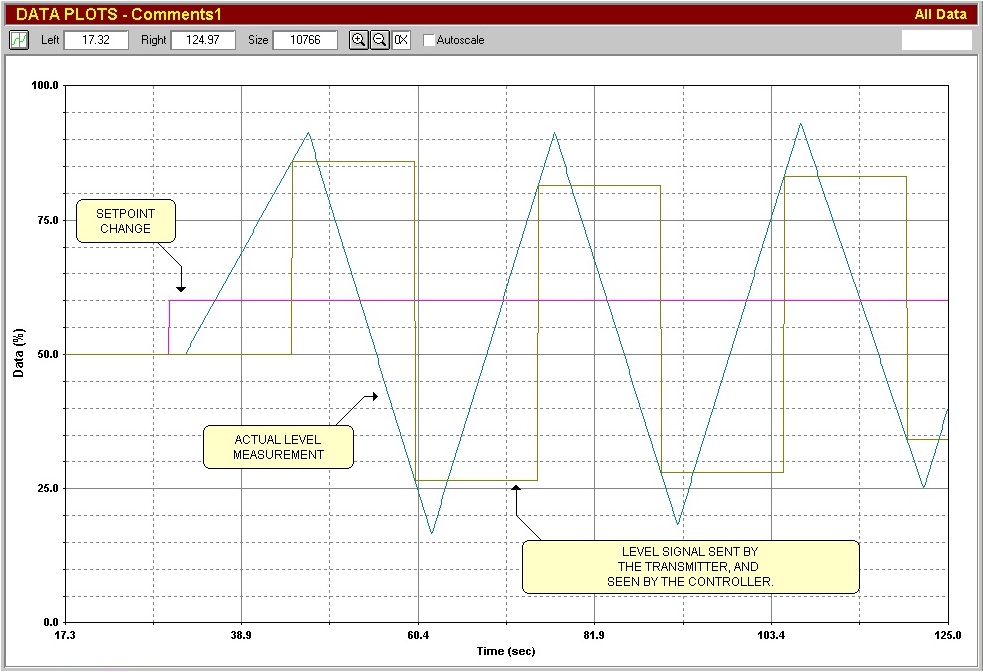The height and width of the screenshot is (672, 983).
Task: Reset zoom using the 0X button
Action: coord(401,40)
